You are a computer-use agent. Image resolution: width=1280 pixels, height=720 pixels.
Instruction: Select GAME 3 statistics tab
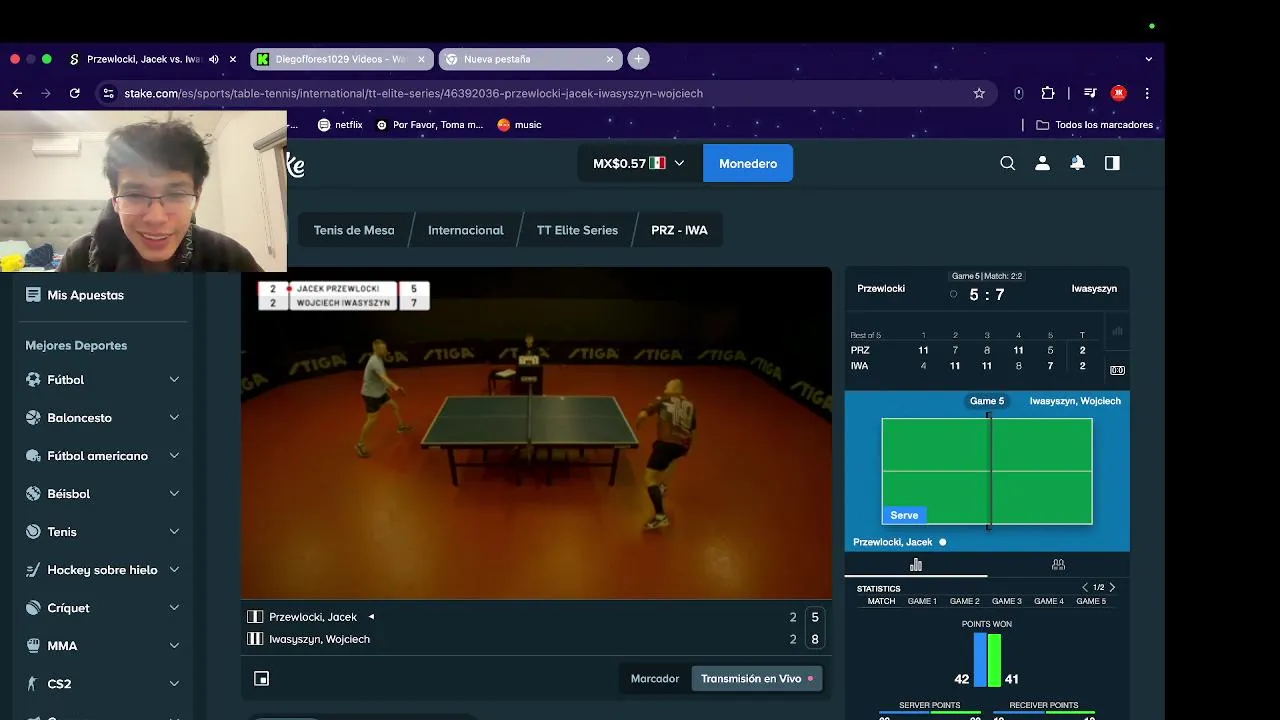[1007, 601]
